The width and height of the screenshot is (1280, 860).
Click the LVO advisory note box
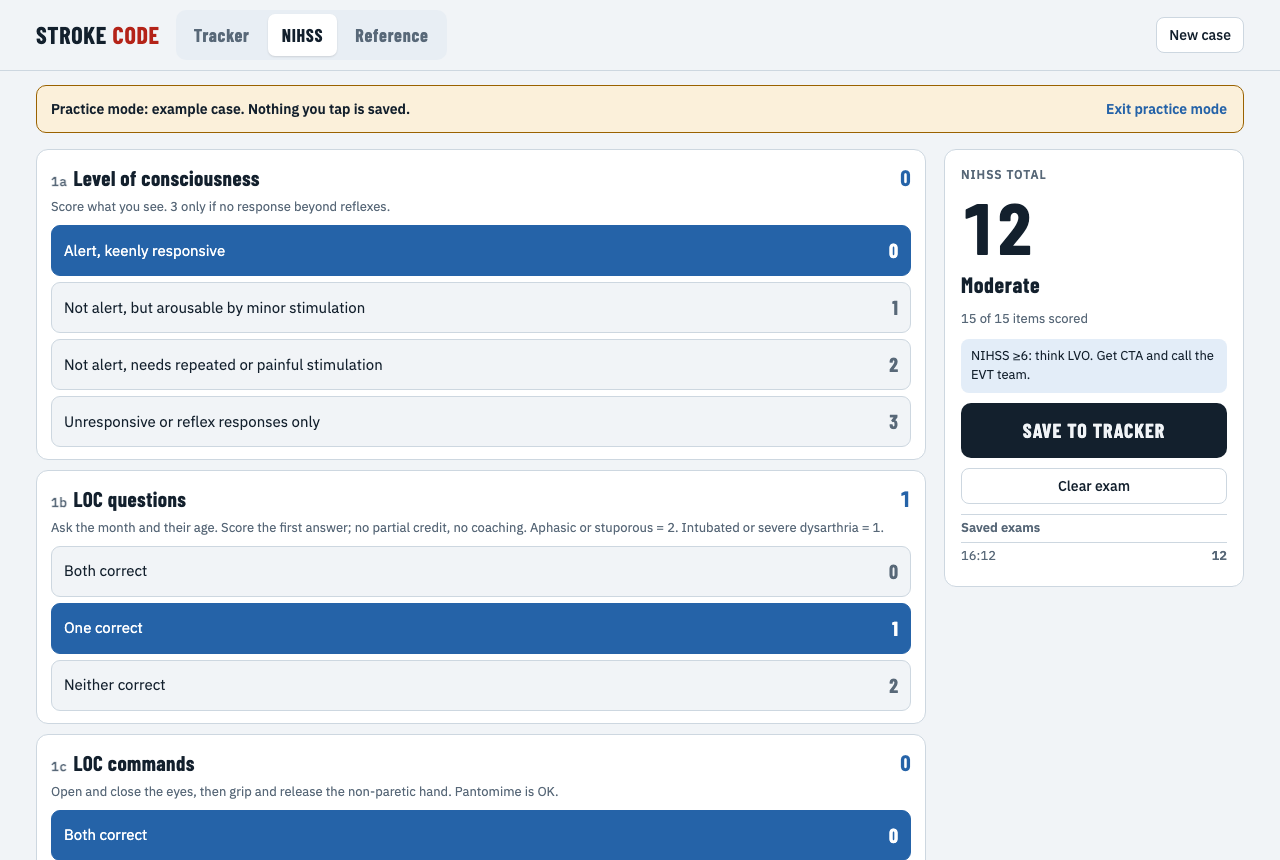click(x=1094, y=366)
